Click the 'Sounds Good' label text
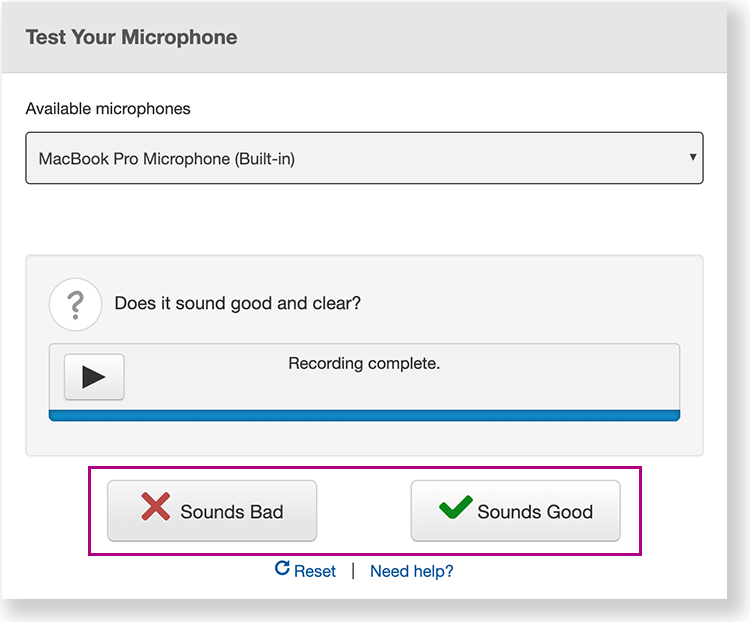This screenshot has width=750, height=622. tap(535, 512)
